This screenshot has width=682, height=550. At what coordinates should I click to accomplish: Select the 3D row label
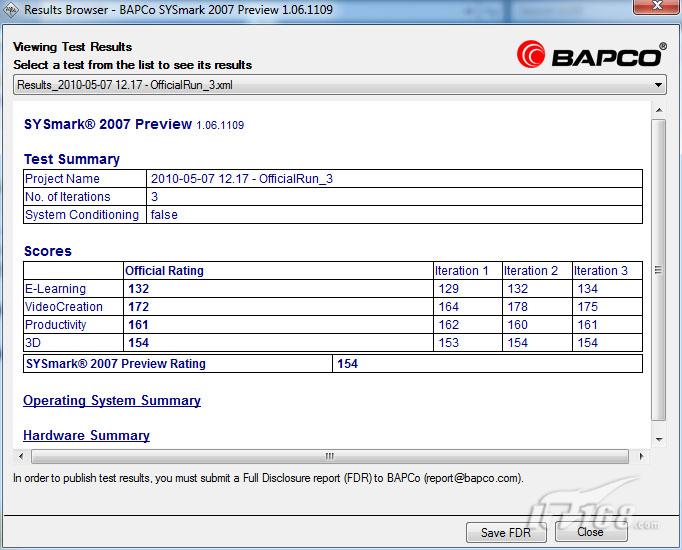point(33,343)
